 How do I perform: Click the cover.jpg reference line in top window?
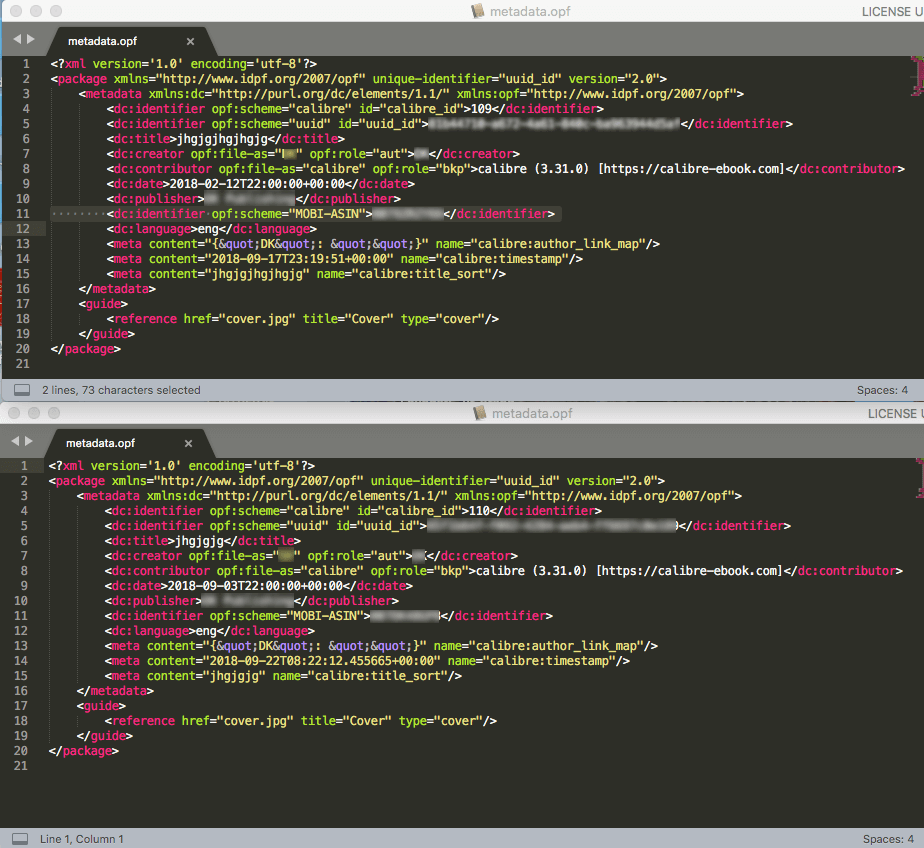(303, 318)
